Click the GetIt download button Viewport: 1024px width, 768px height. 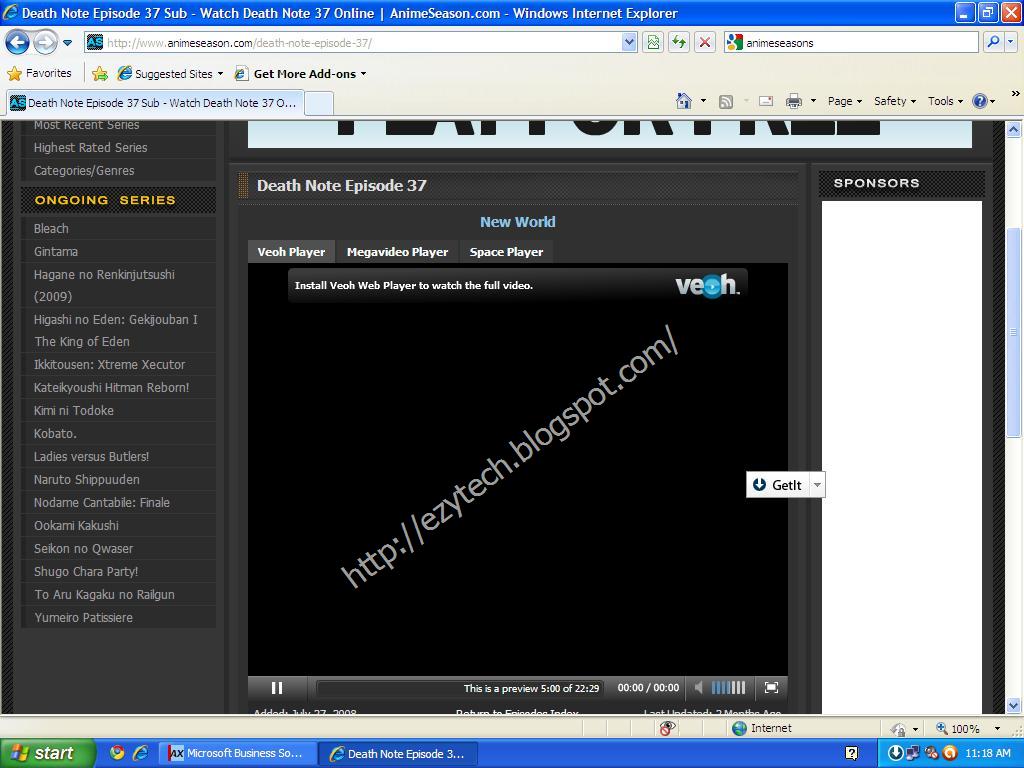[777, 485]
